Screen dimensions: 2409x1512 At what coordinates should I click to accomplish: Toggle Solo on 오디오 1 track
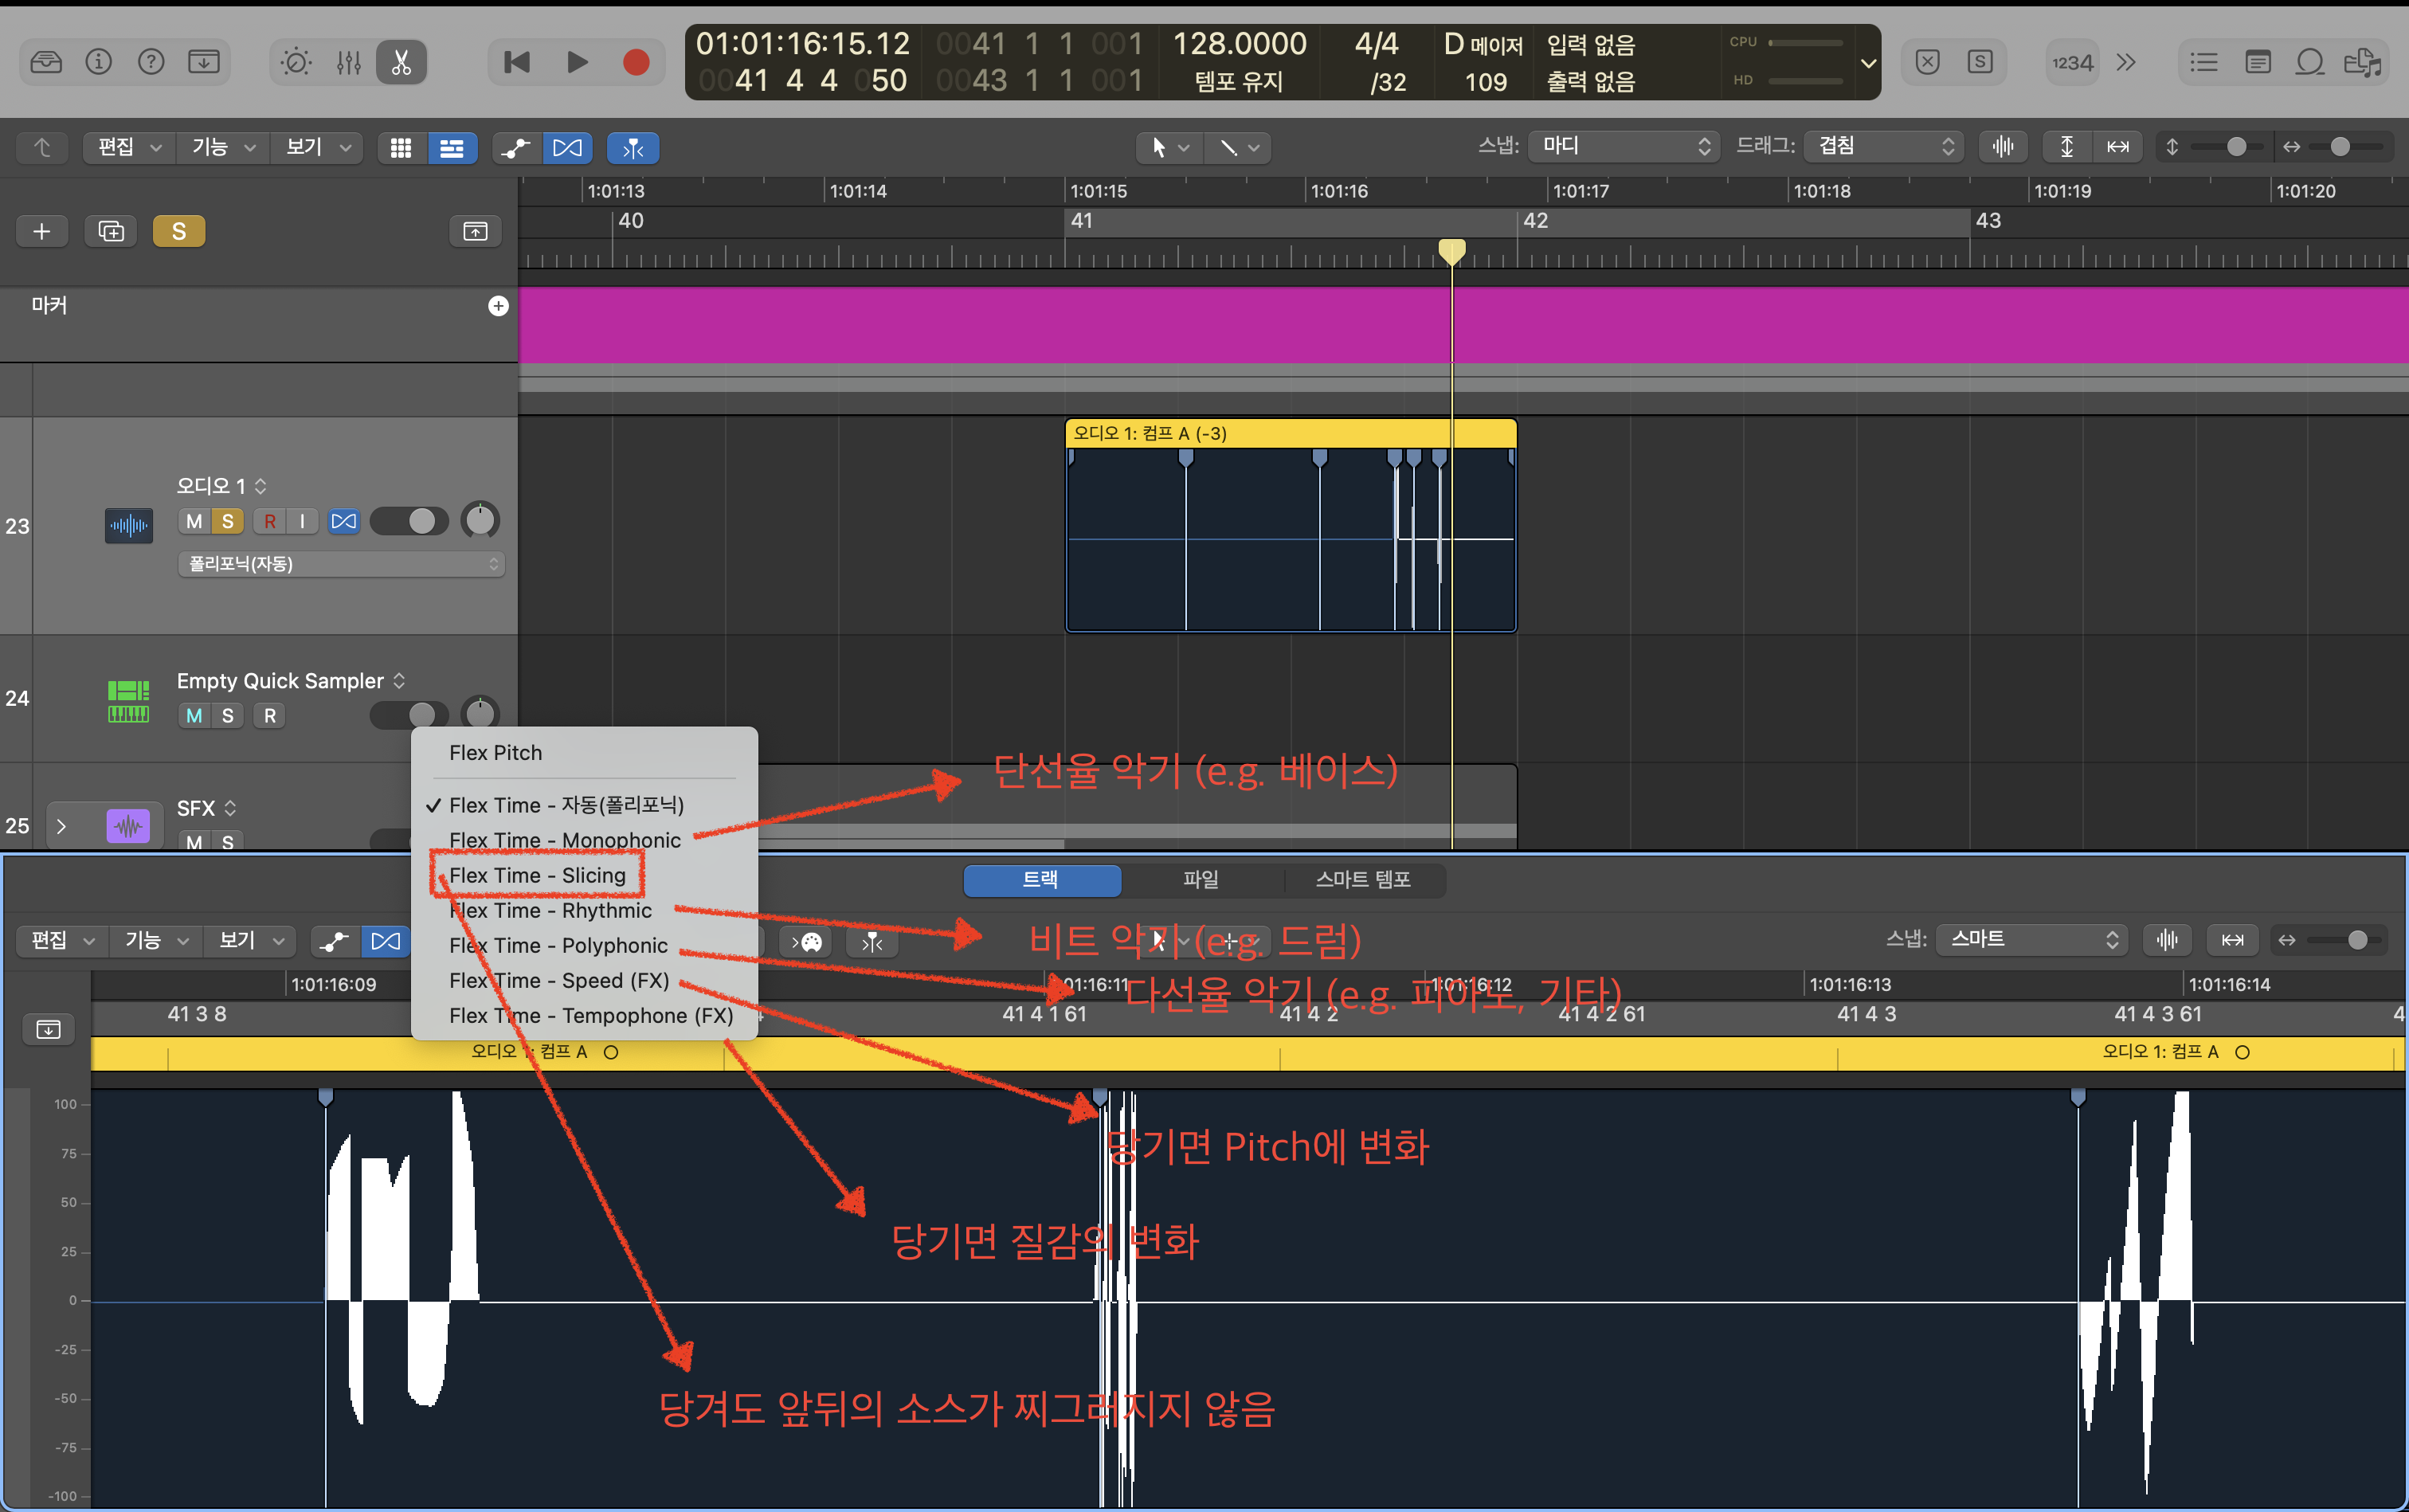[x=228, y=521]
